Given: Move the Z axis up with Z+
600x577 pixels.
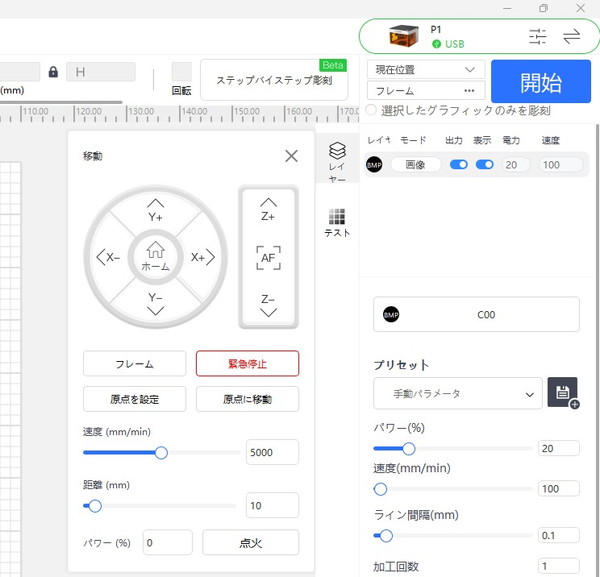Looking at the screenshot, I should point(267,210).
